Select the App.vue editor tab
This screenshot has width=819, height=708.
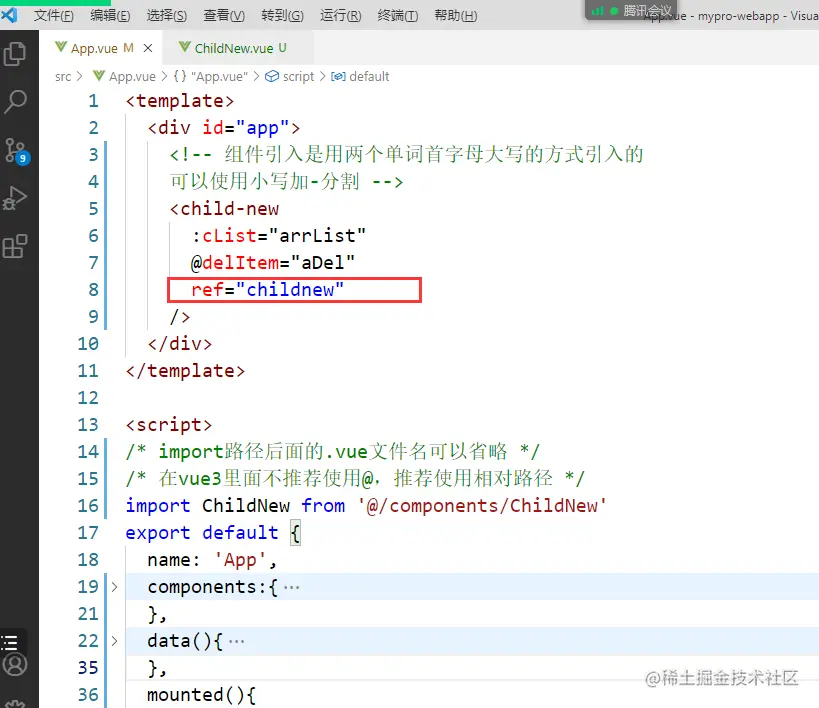point(97,46)
